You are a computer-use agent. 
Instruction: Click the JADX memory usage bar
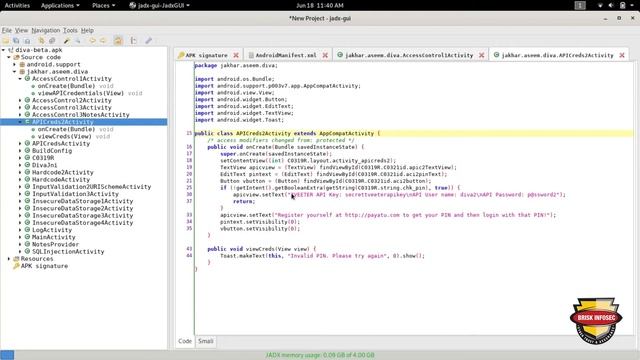coord(320,355)
